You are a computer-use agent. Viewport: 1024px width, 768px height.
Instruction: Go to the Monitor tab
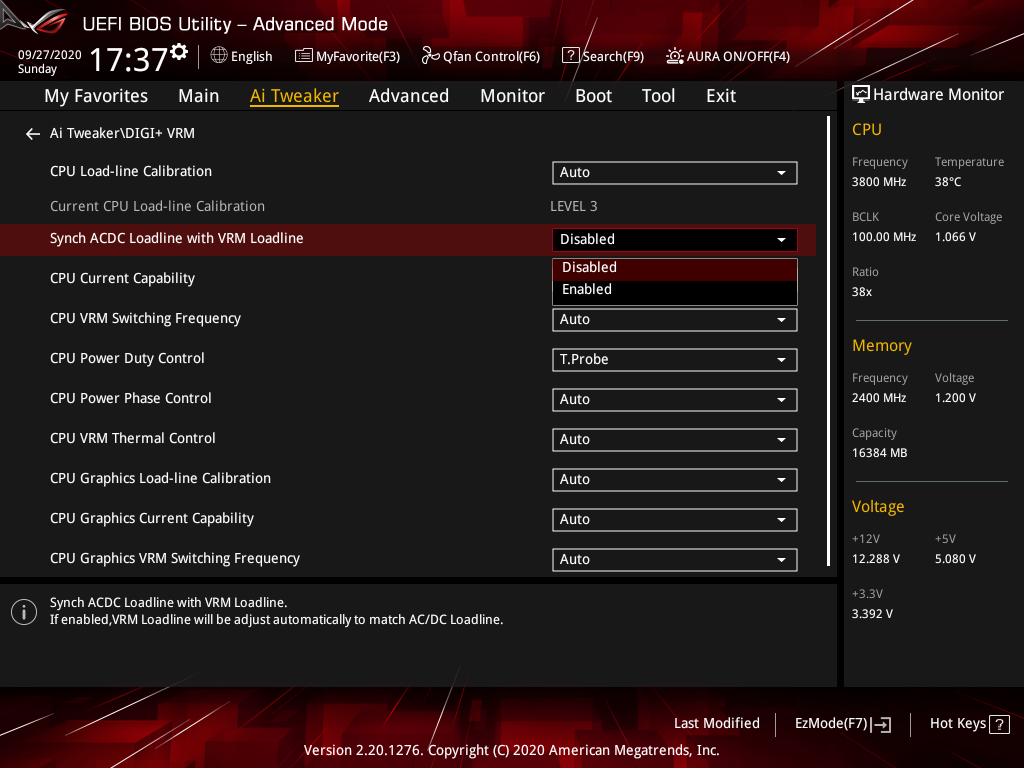[x=512, y=96]
